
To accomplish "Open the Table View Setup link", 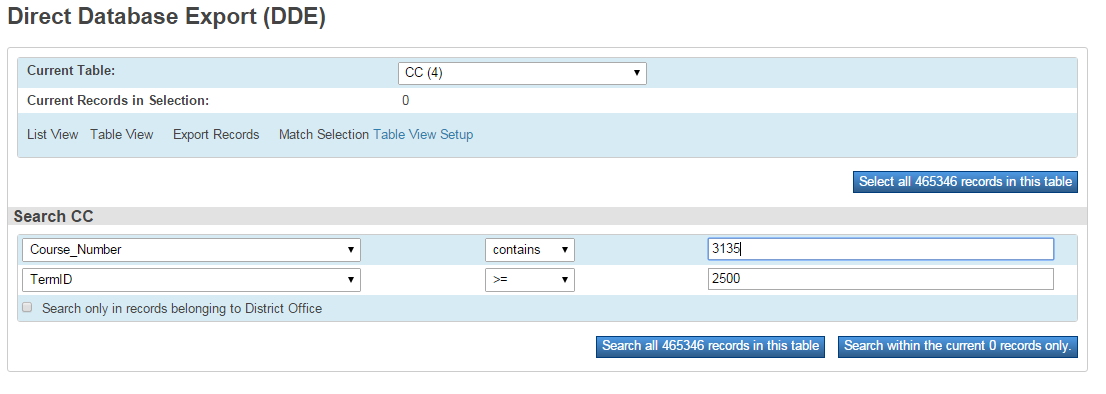I will [x=423, y=135].
